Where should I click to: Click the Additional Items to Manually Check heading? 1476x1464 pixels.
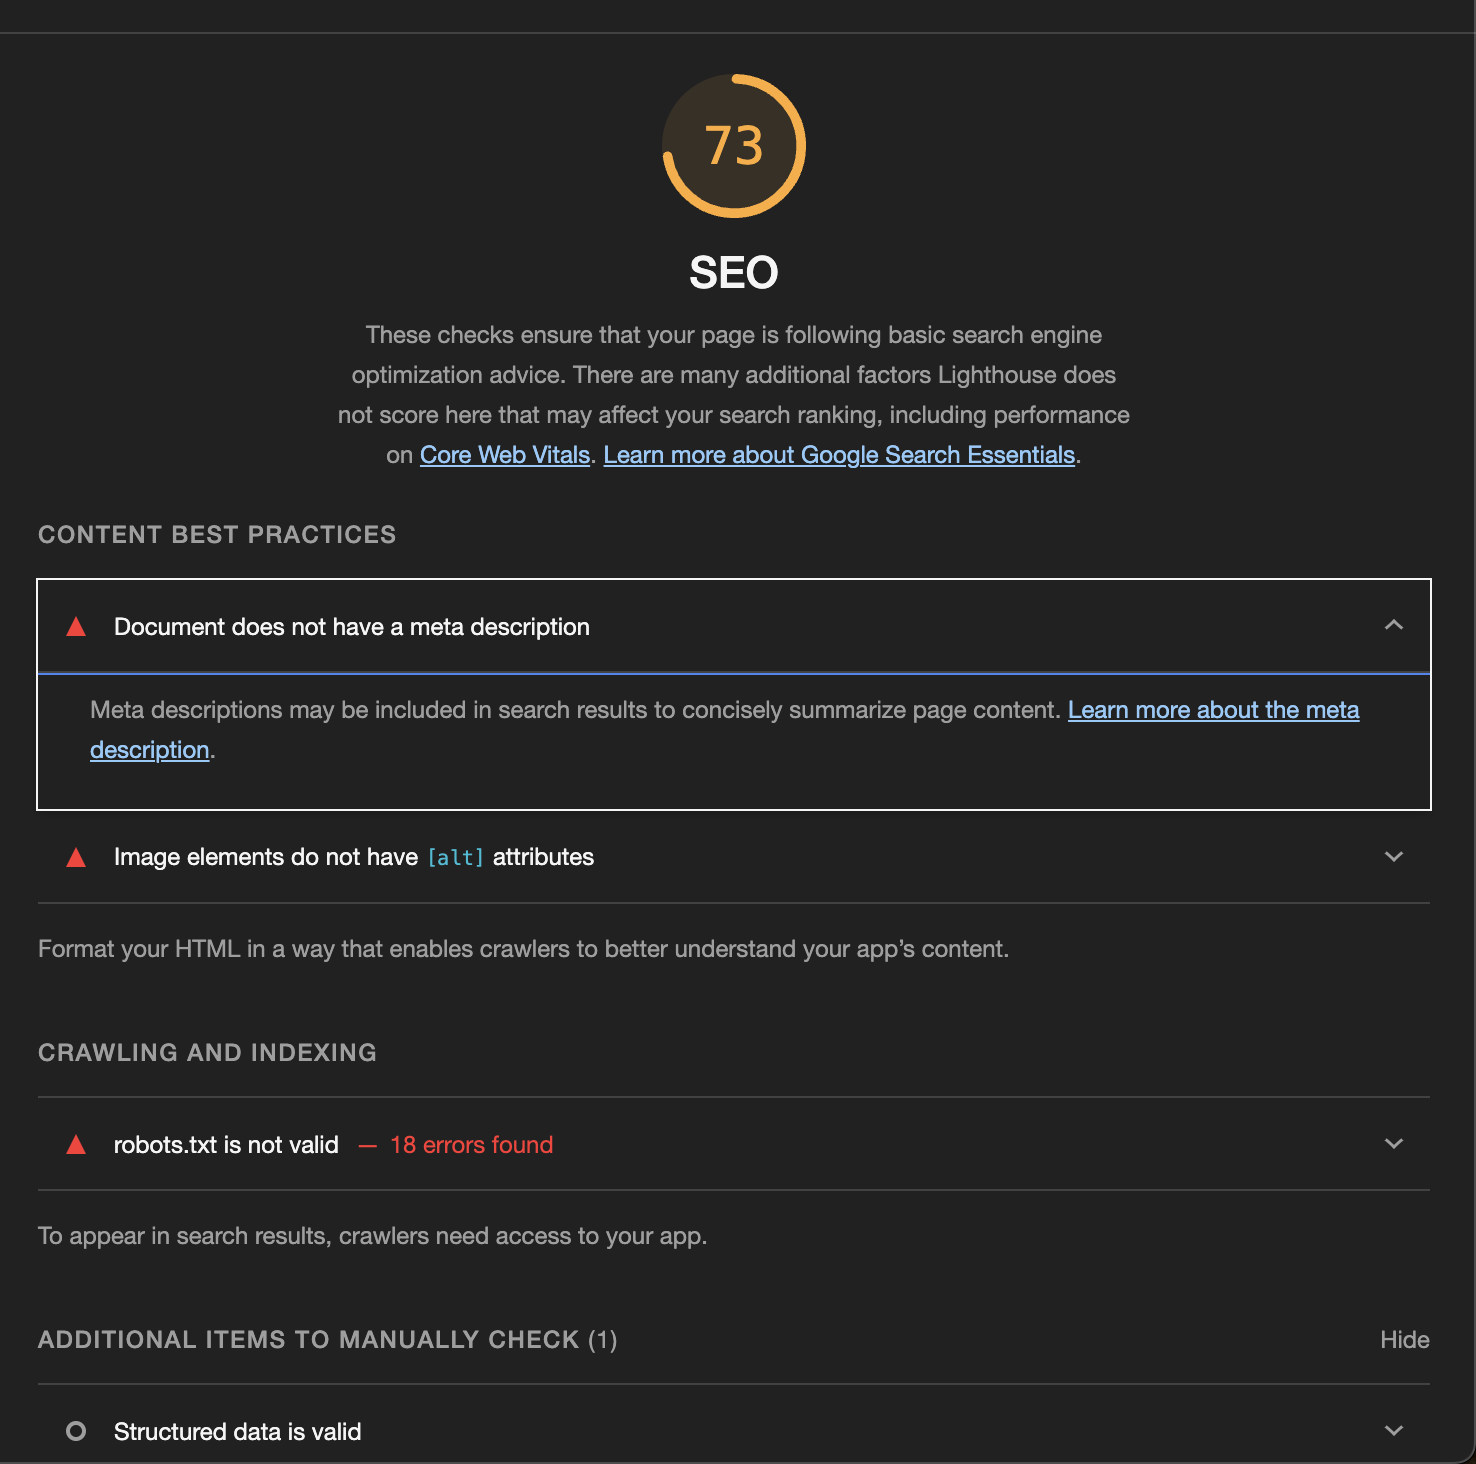tap(327, 1340)
